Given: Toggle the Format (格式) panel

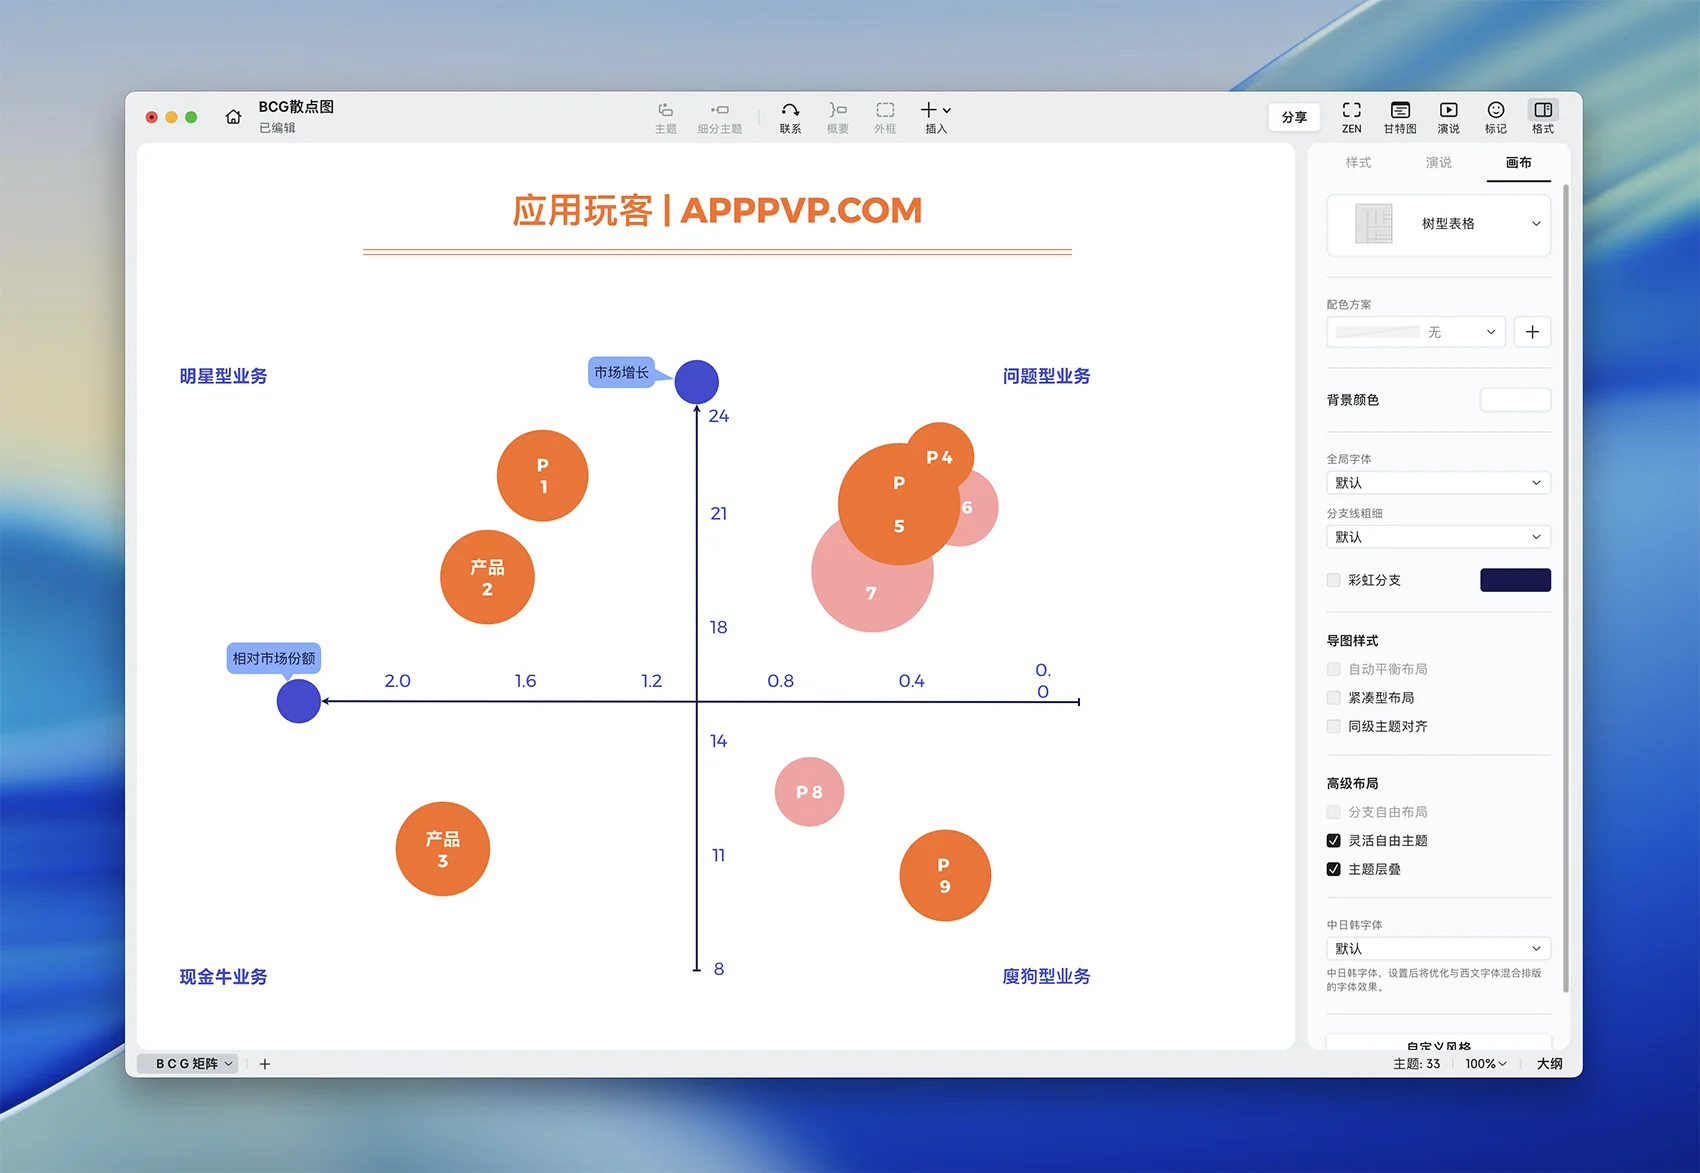Looking at the screenshot, I should click(x=1543, y=116).
